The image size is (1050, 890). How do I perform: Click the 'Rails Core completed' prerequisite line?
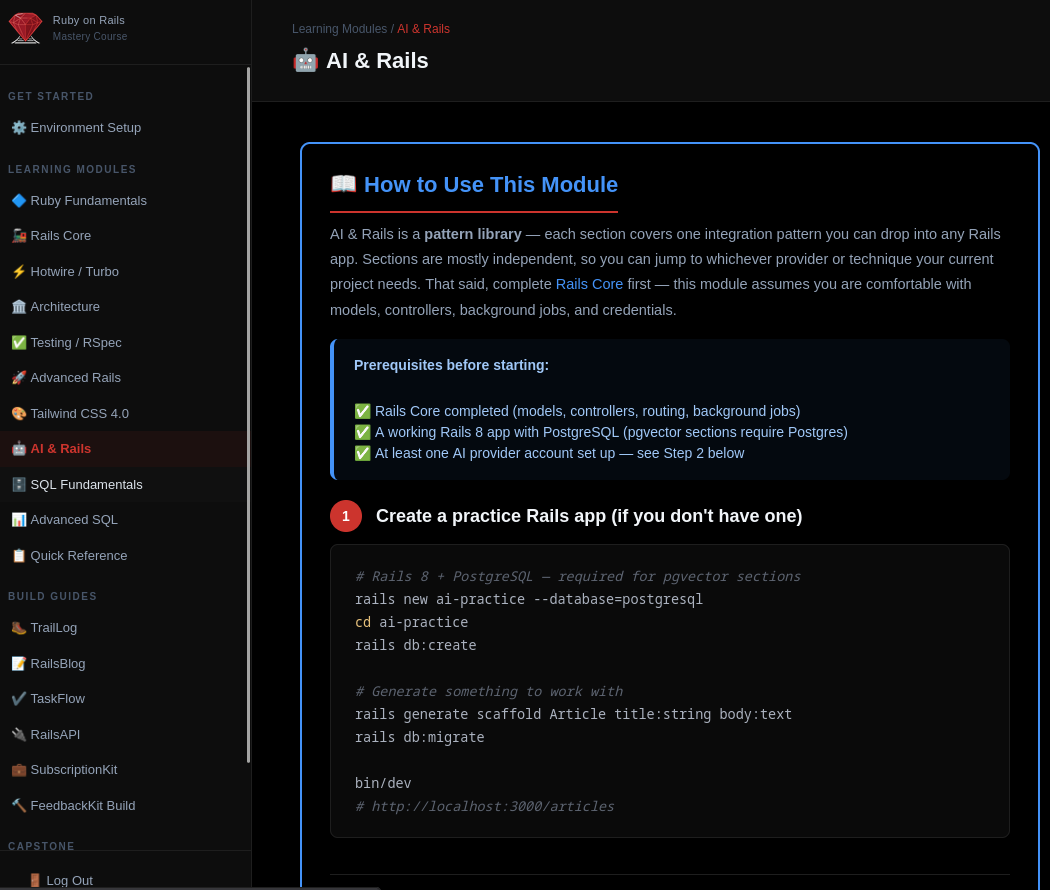[577, 411]
